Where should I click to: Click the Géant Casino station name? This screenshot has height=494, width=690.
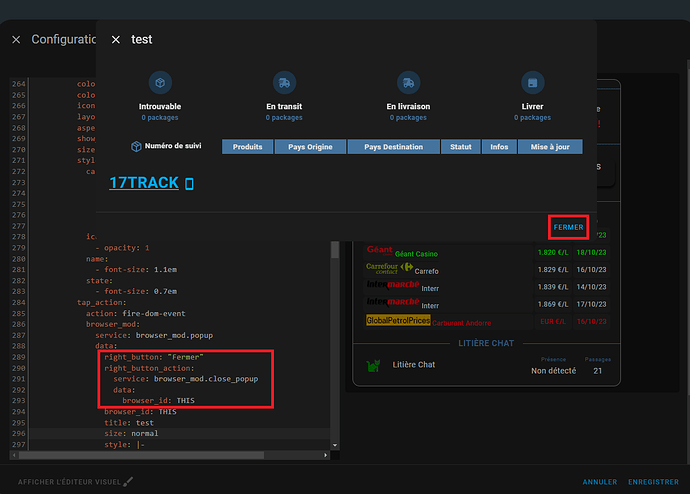[416, 254]
